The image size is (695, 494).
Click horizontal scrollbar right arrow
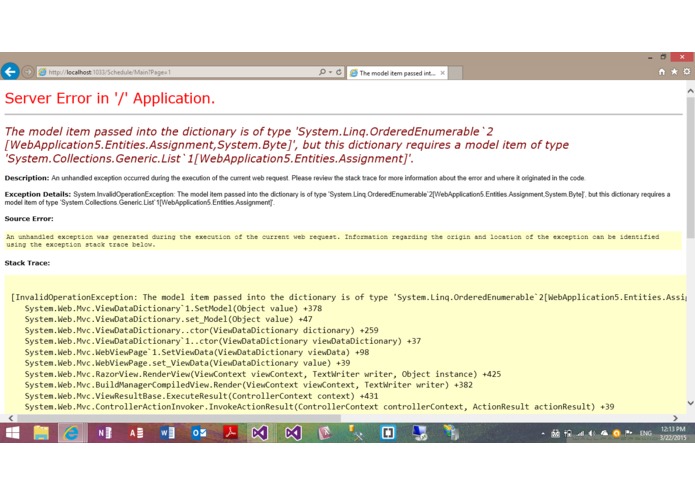[675, 418]
